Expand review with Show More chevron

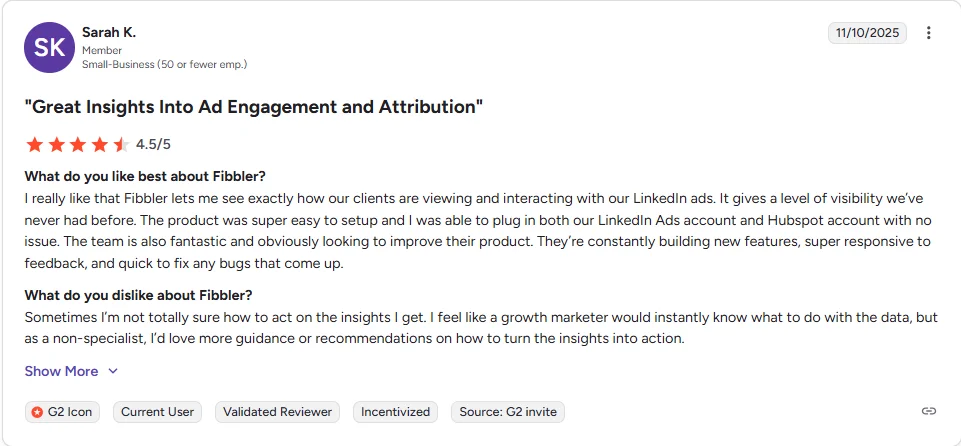point(113,371)
